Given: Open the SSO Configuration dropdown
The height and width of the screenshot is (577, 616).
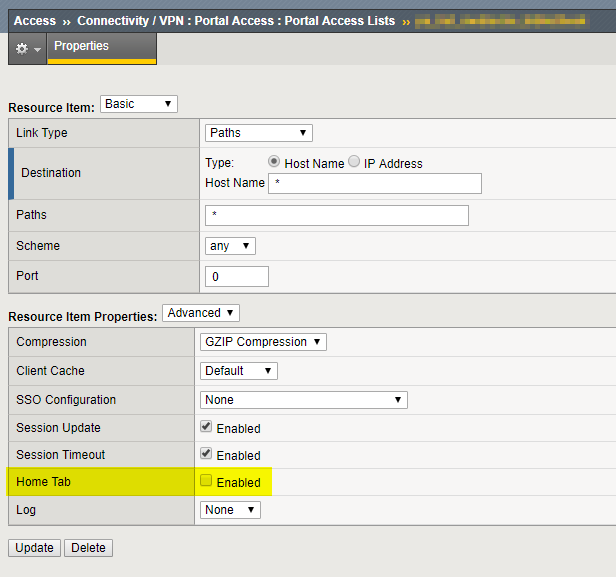Looking at the screenshot, I should point(305,400).
